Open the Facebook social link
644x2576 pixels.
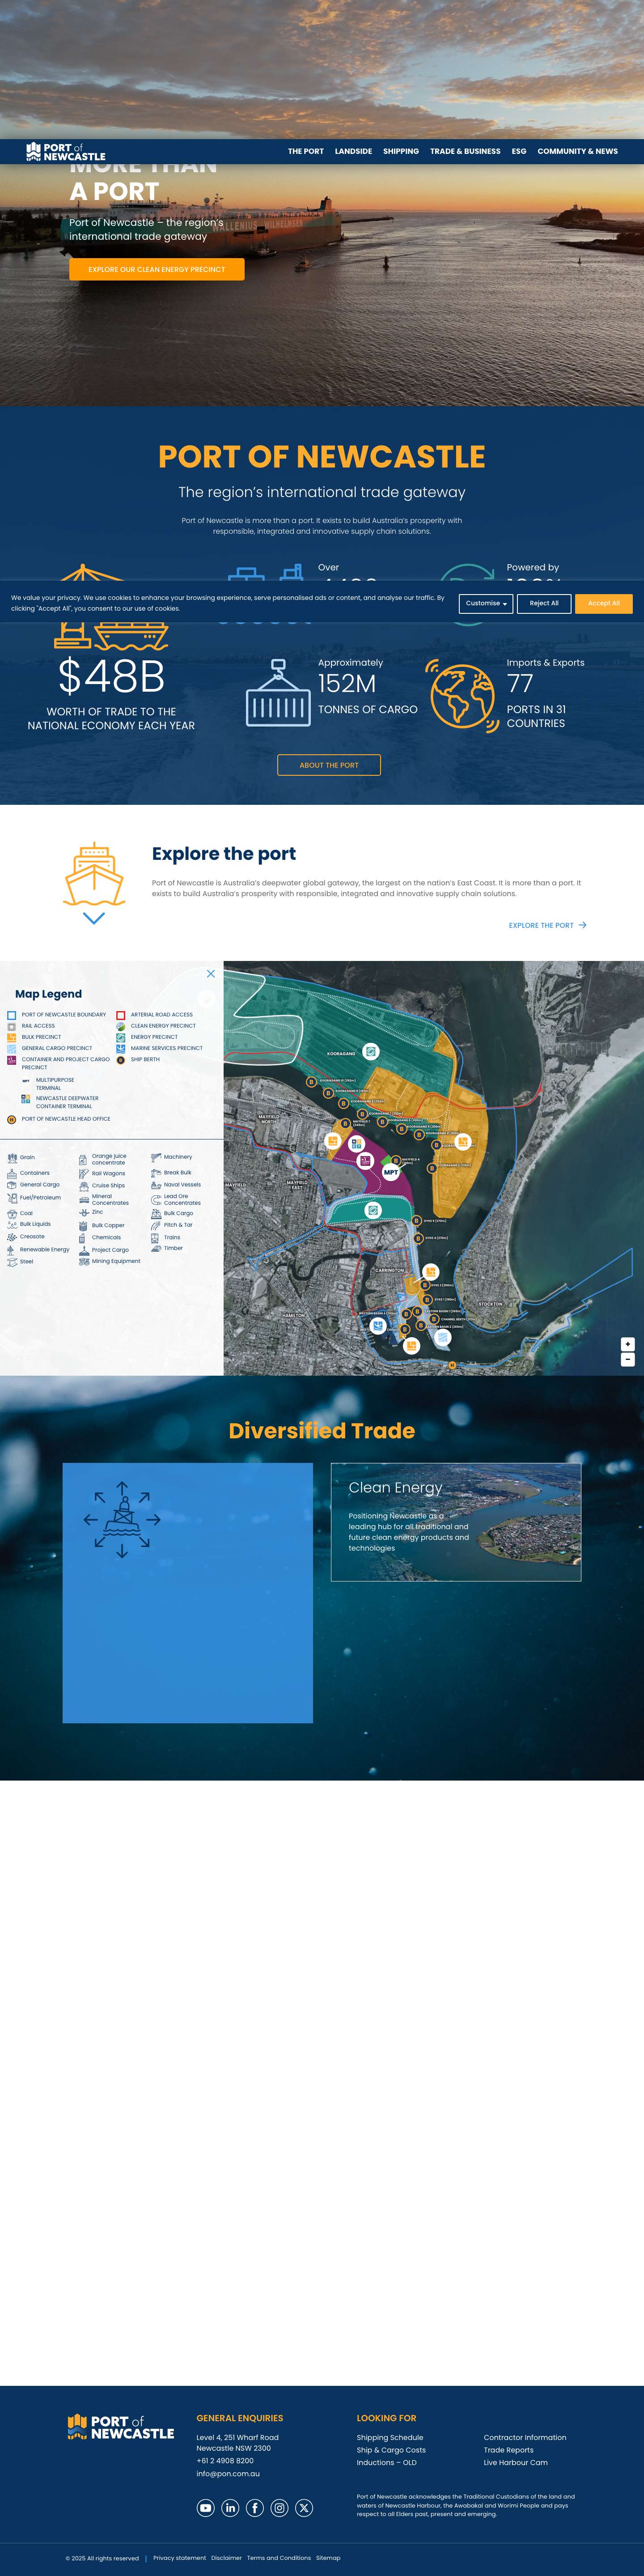255,2507
